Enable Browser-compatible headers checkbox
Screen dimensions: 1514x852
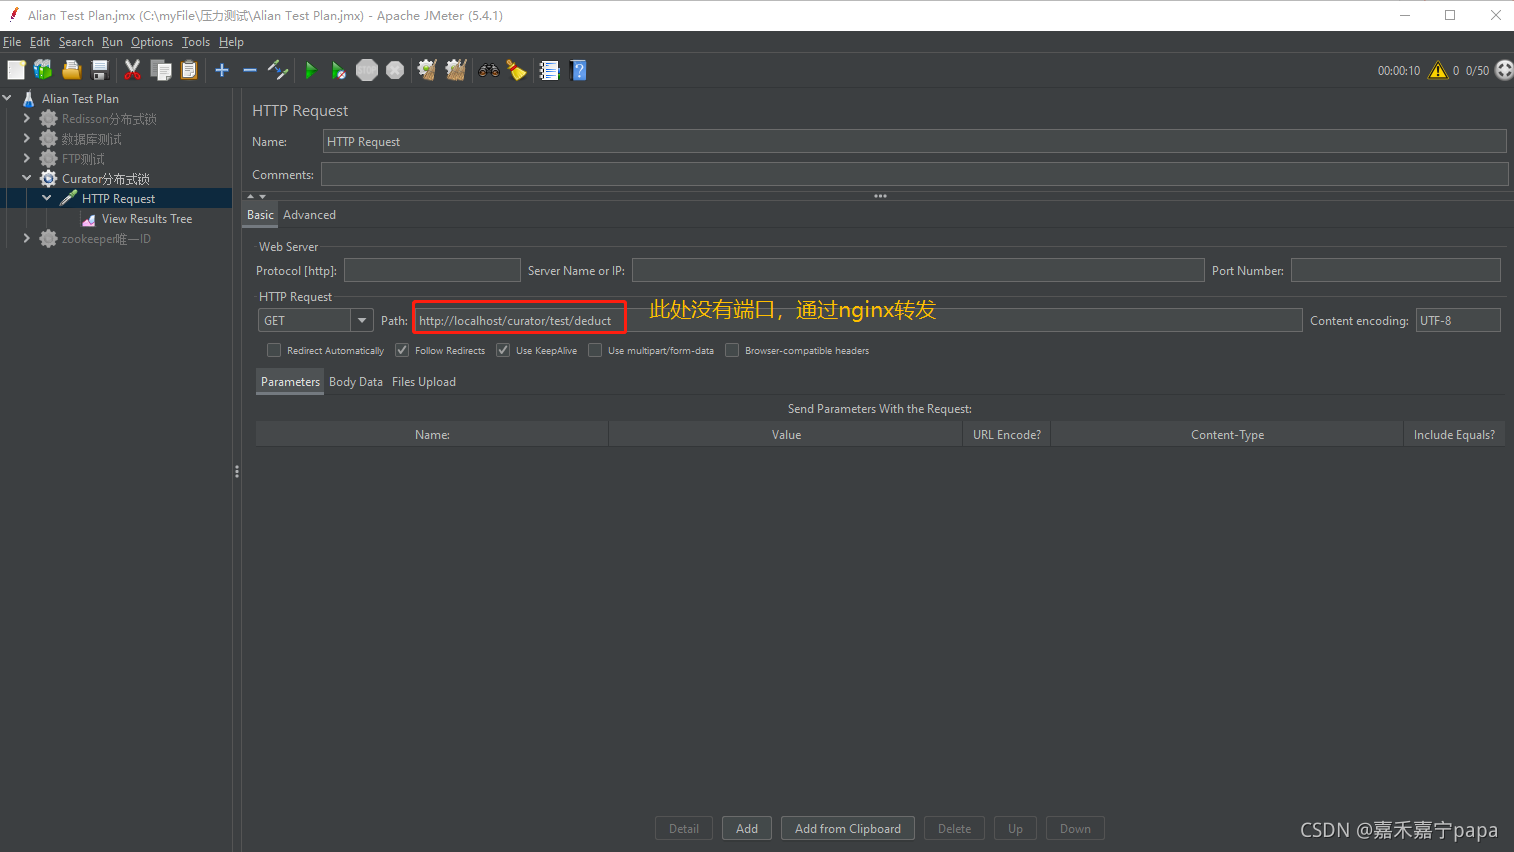[x=732, y=350]
